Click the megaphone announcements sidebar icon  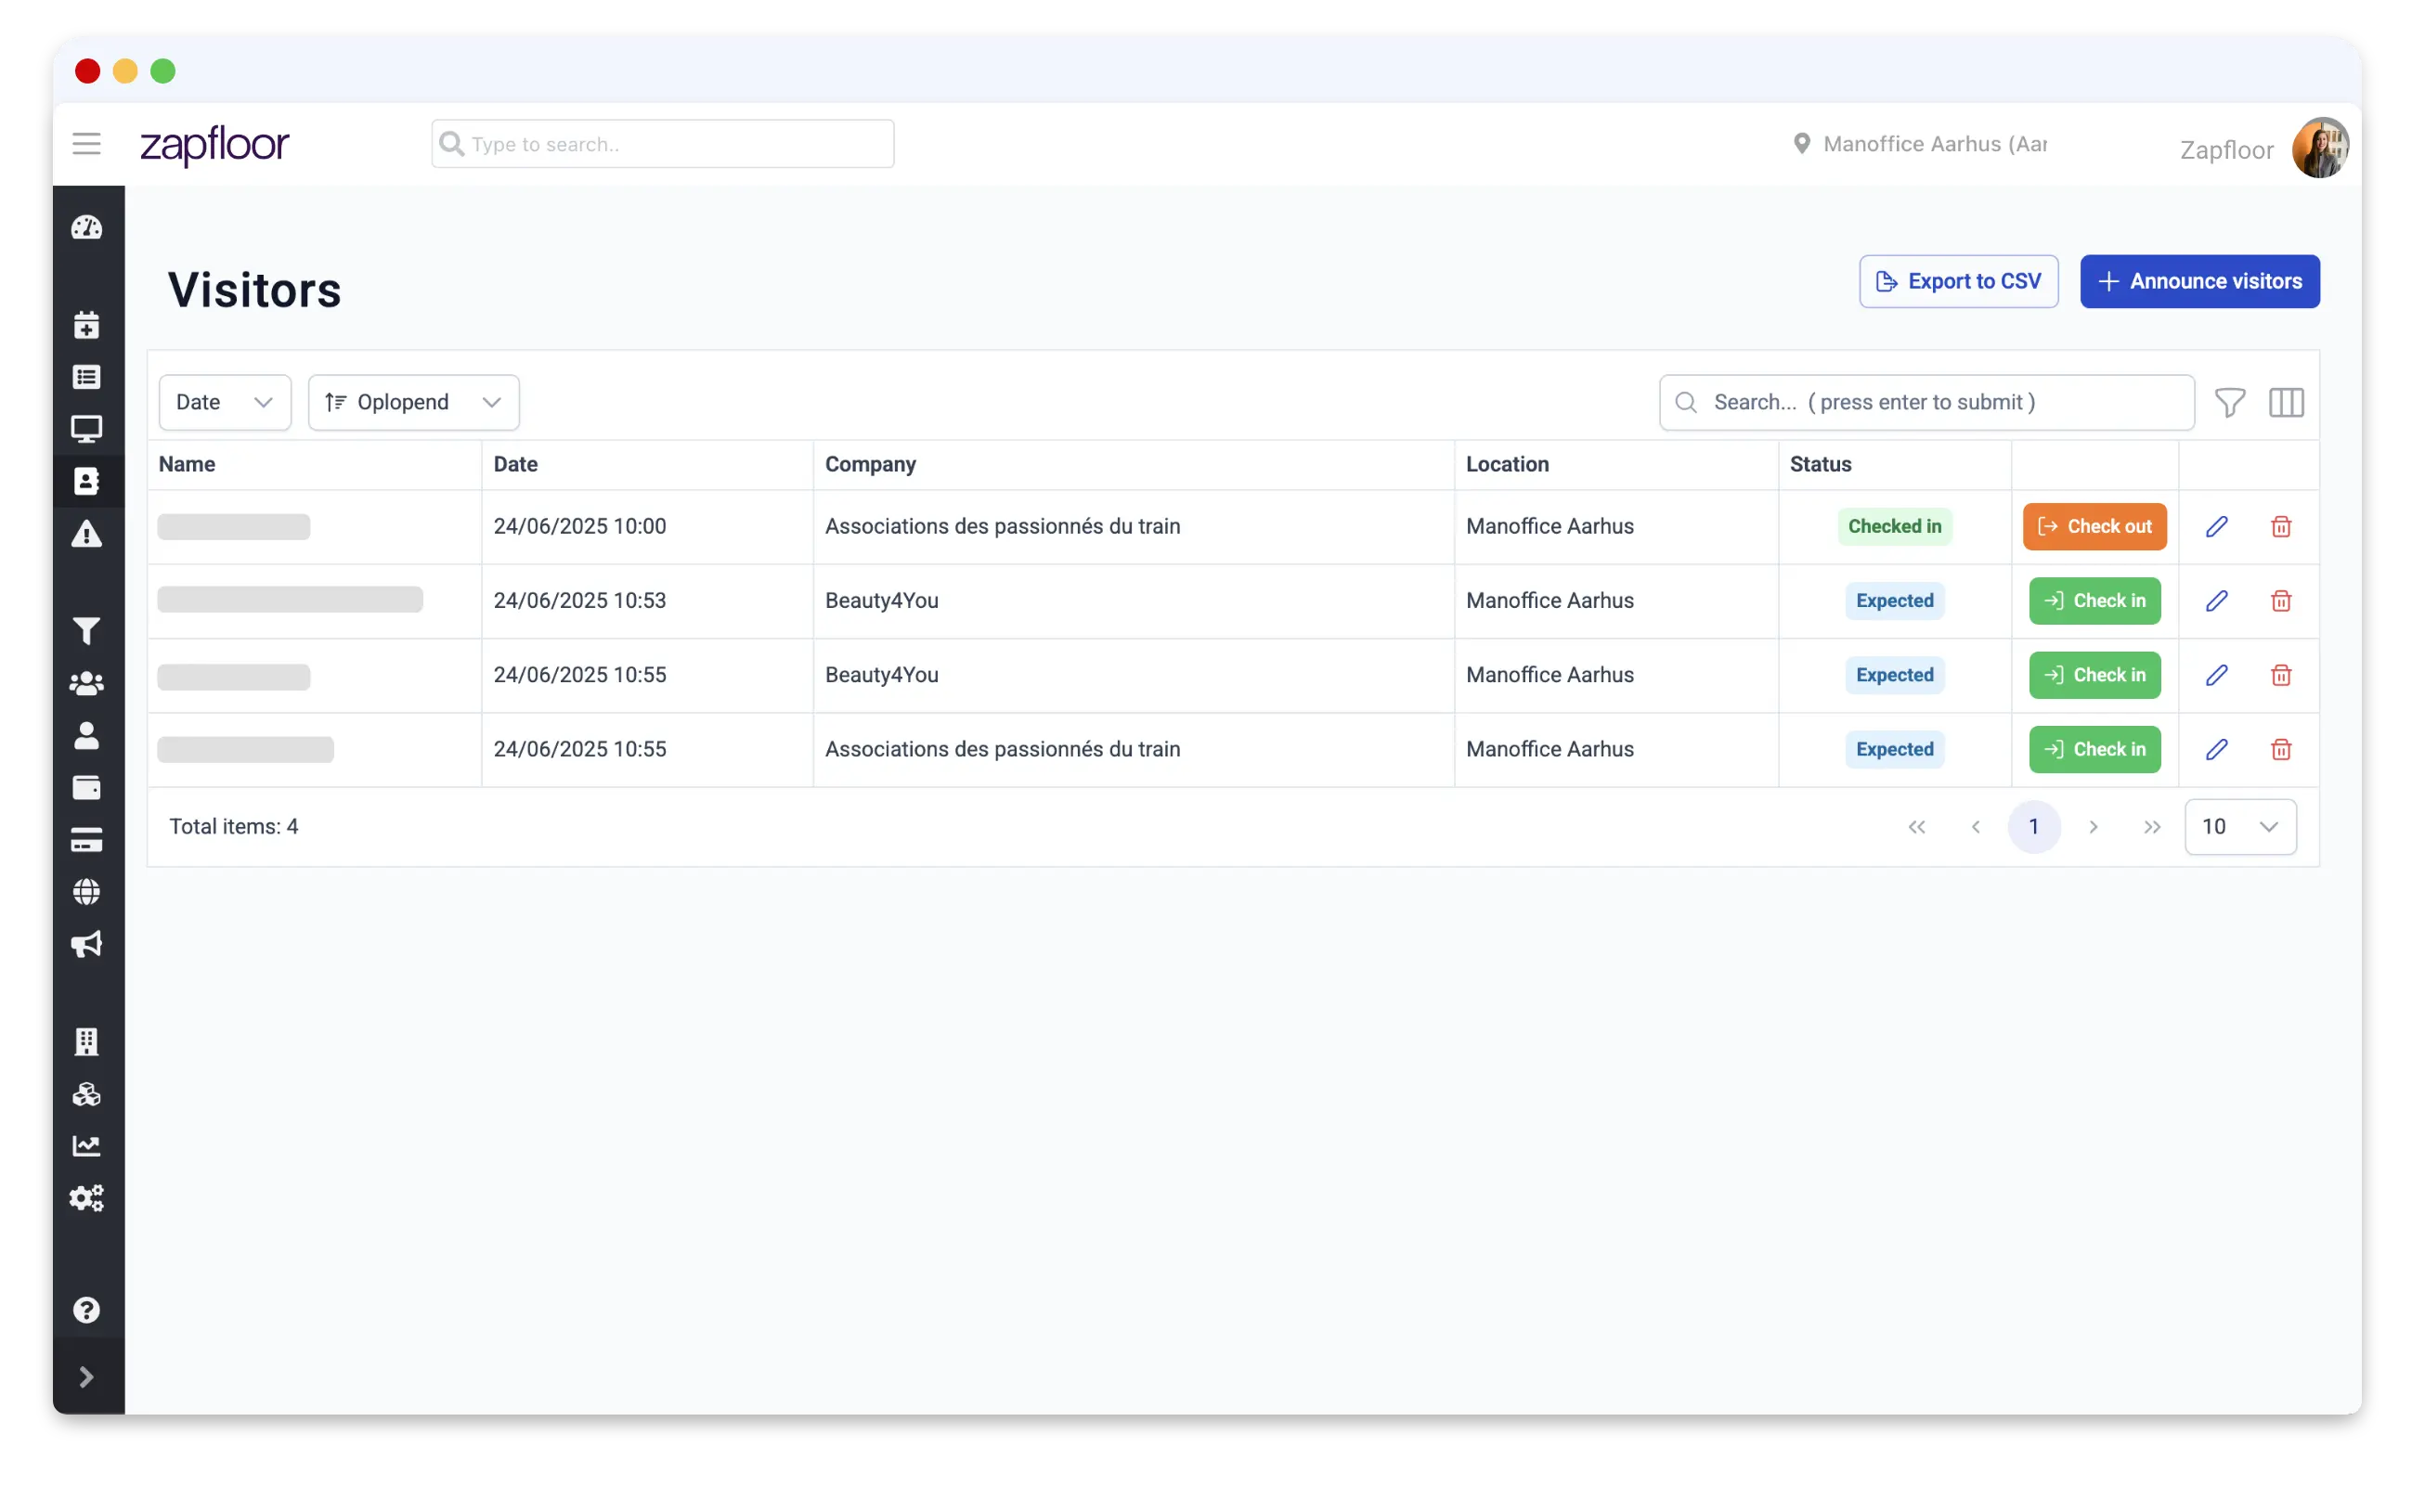click(x=87, y=944)
